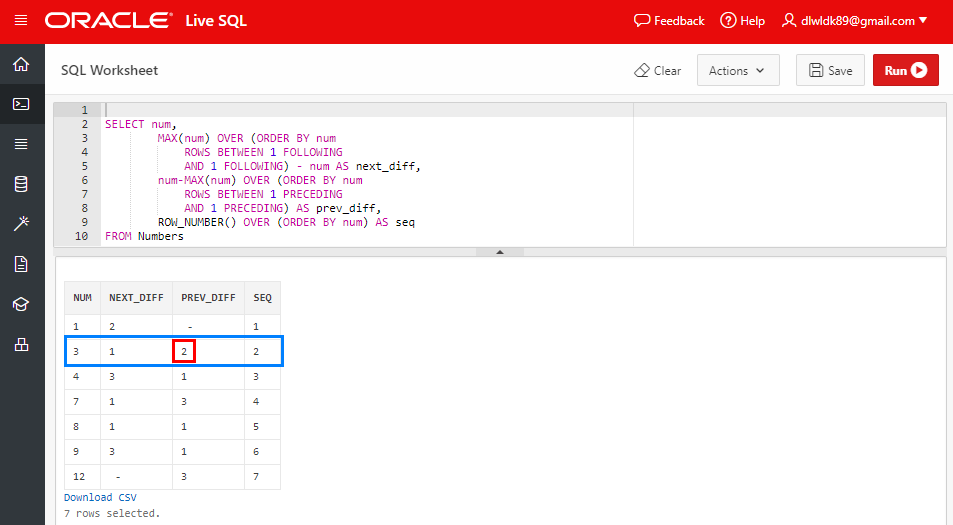
Task: Clear the worksheet
Action: (658, 70)
